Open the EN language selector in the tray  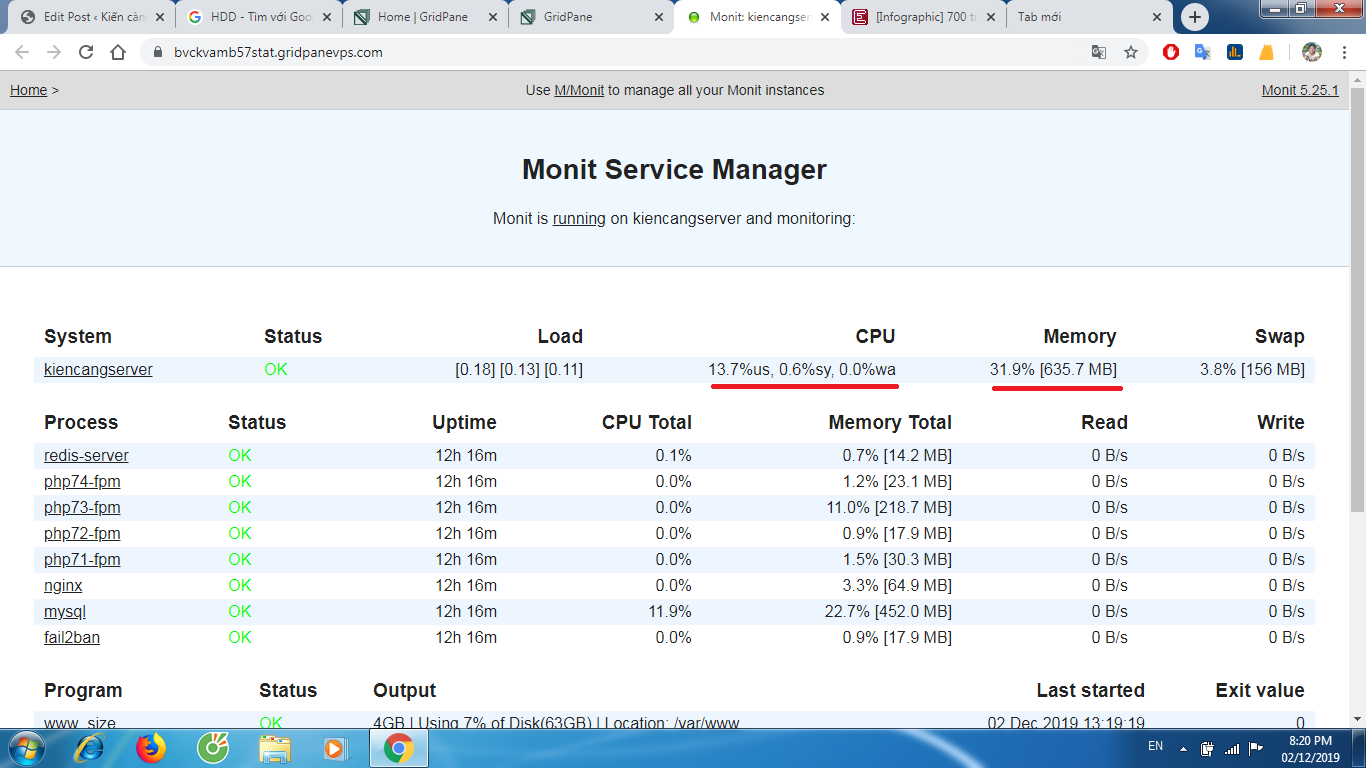click(x=1155, y=746)
